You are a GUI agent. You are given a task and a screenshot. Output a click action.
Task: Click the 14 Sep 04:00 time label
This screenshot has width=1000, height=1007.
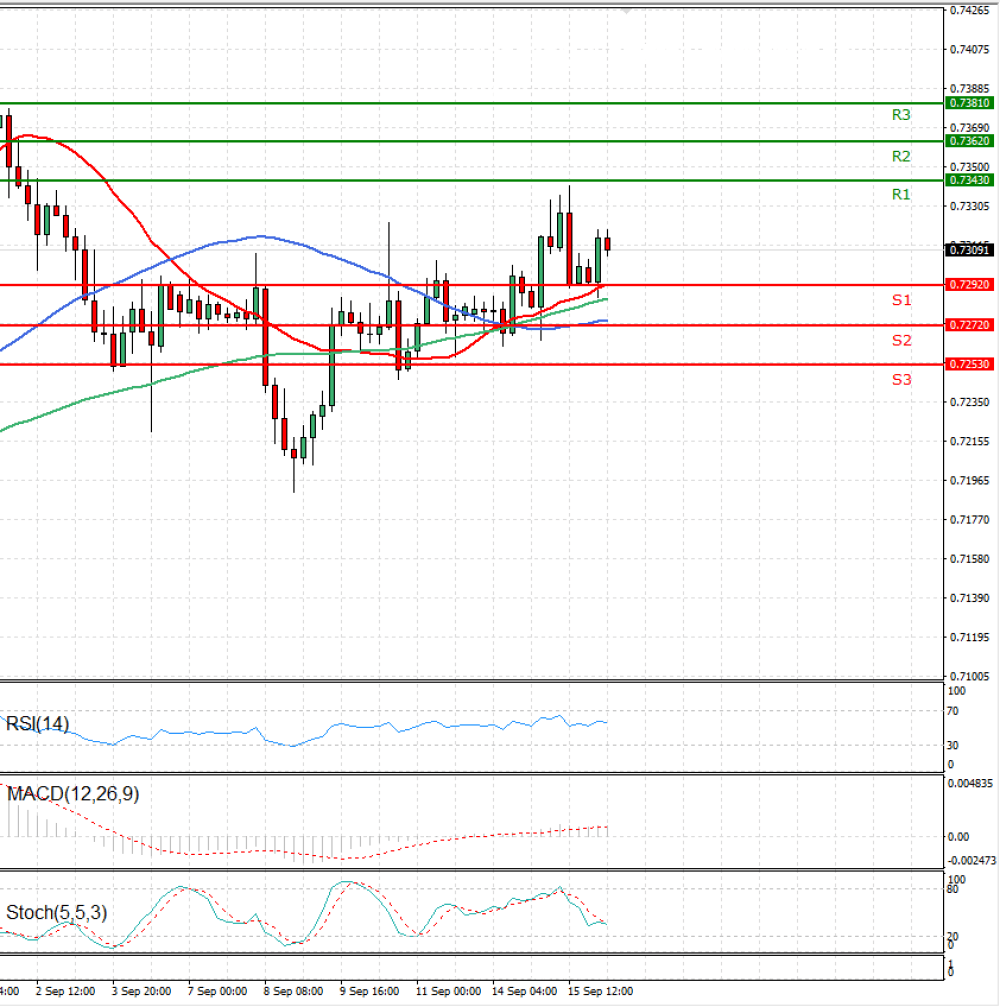(524, 991)
